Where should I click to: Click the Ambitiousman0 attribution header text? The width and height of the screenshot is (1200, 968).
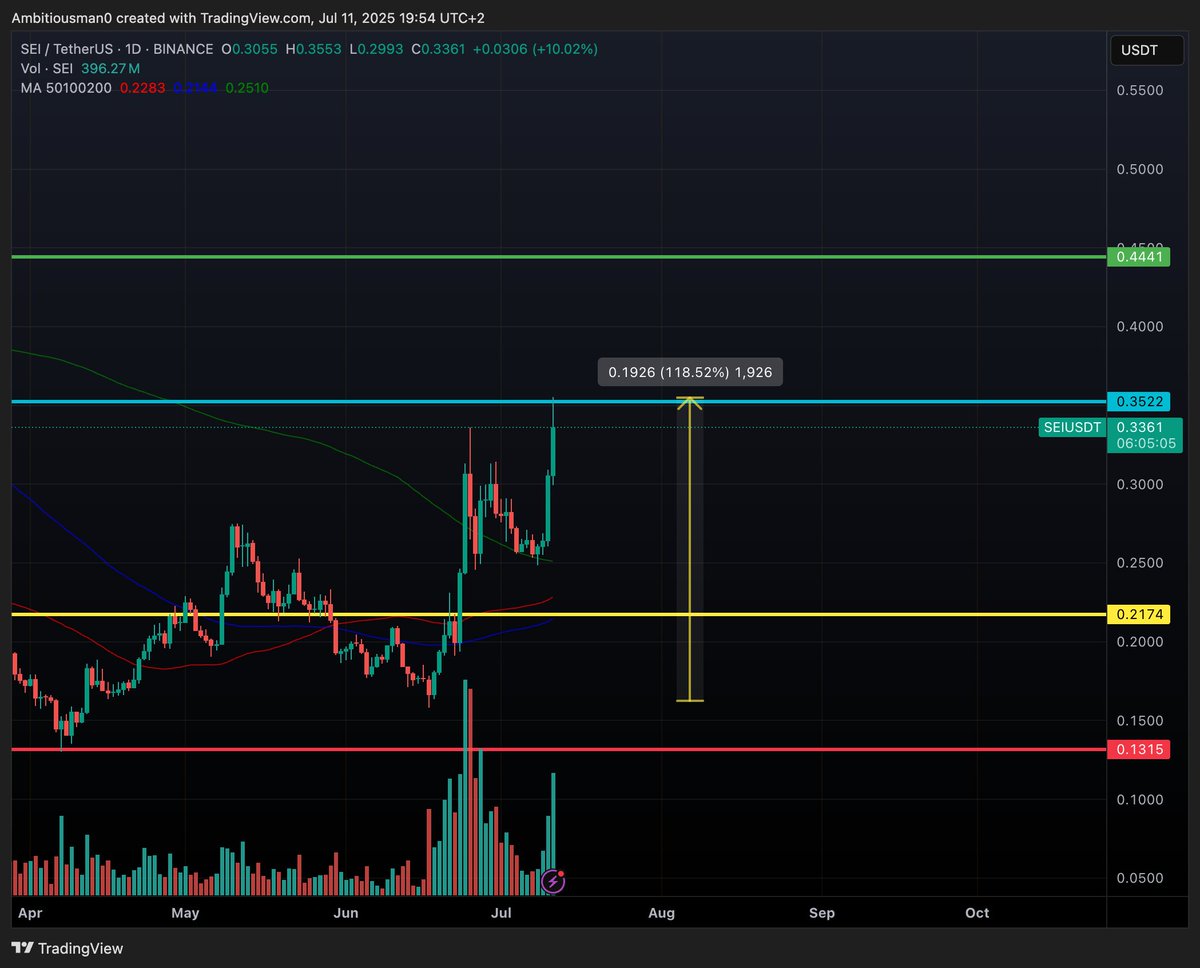pyautogui.click(x=247, y=17)
